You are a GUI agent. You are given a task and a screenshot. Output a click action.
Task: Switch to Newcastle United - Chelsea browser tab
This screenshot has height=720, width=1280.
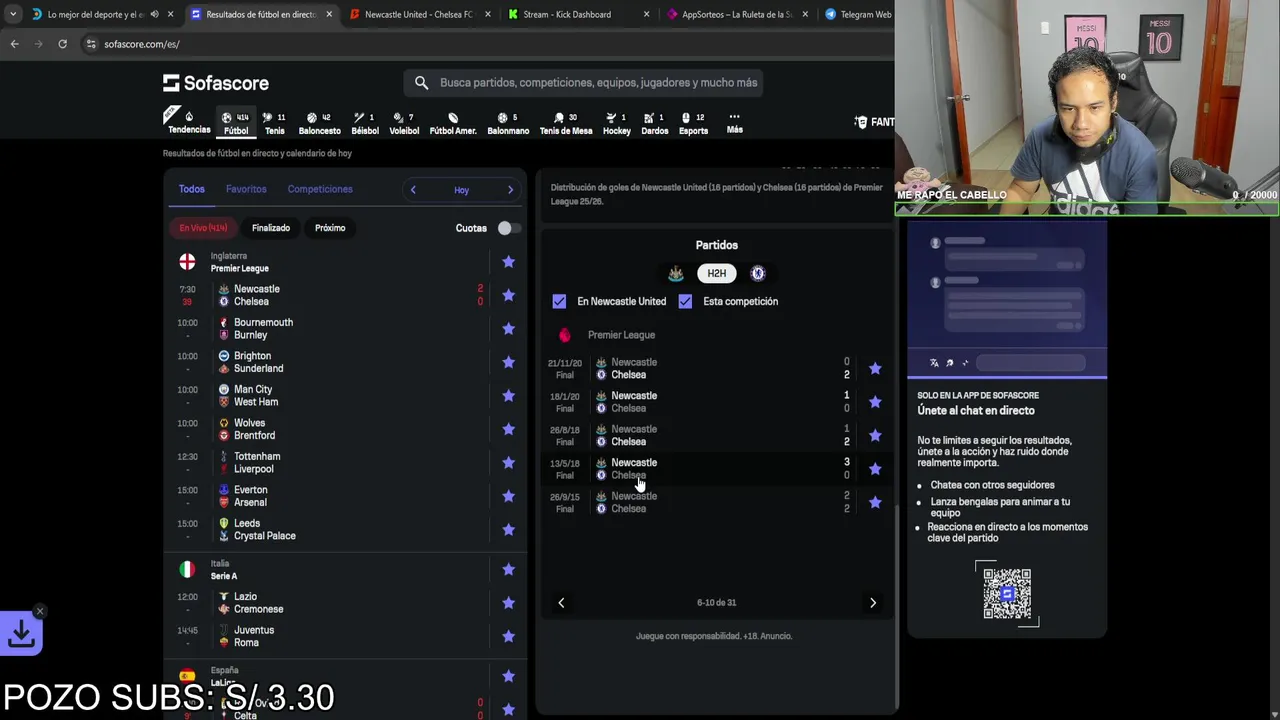point(419,14)
